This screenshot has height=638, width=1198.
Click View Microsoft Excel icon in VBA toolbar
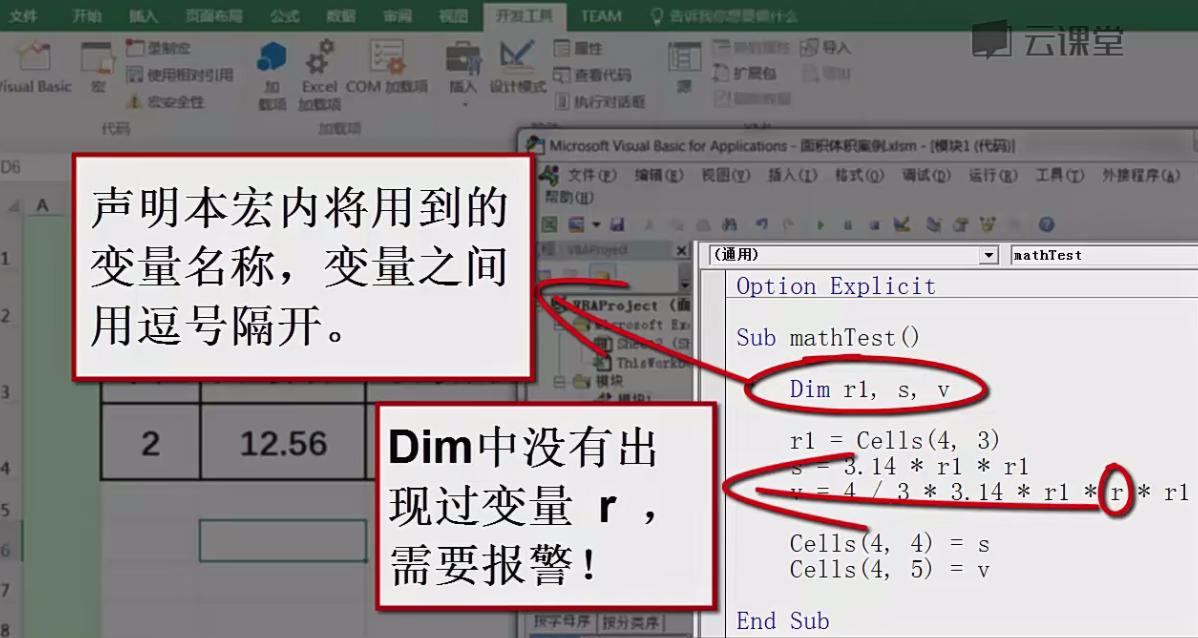tap(550, 225)
